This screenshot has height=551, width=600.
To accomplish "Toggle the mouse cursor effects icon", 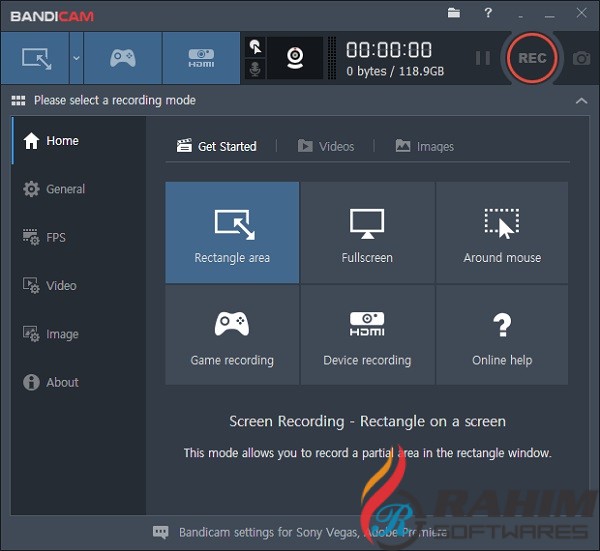I will point(255,47).
